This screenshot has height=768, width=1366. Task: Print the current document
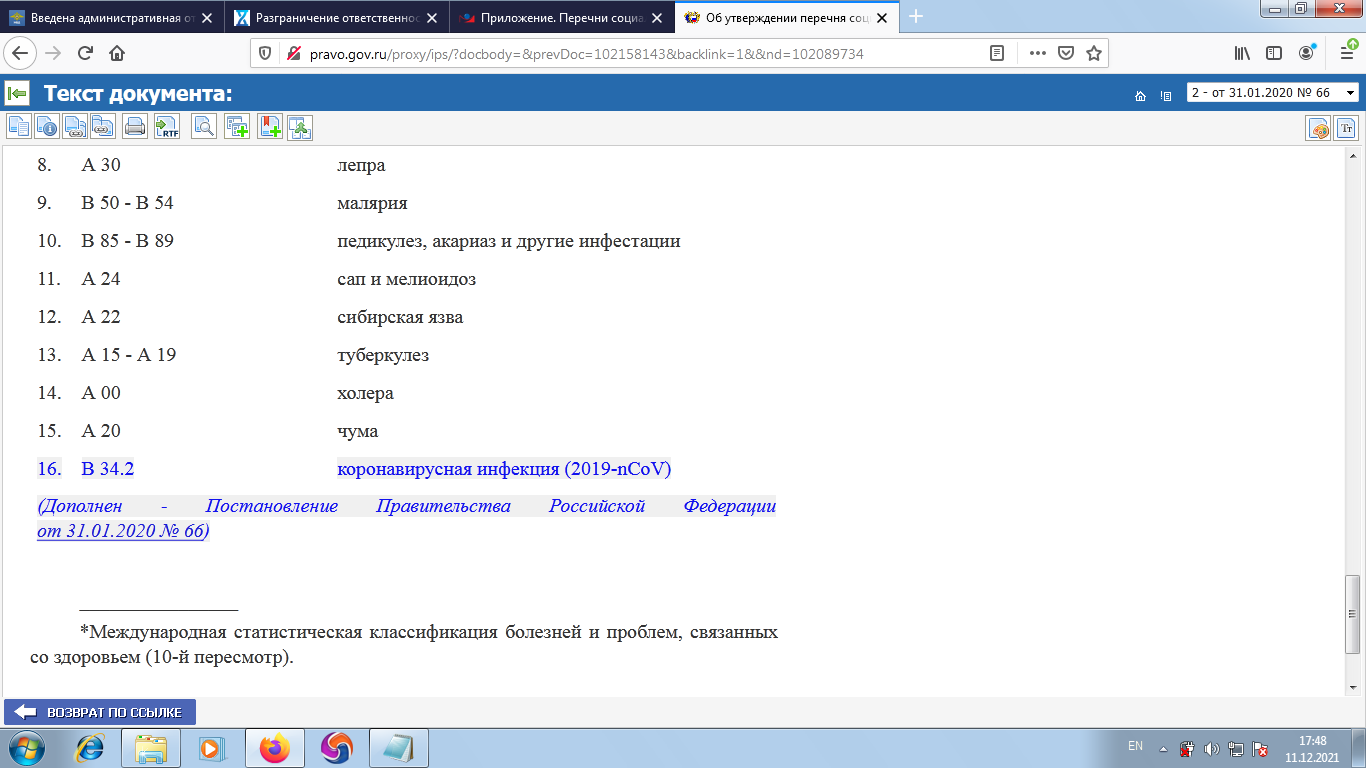(x=137, y=127)
